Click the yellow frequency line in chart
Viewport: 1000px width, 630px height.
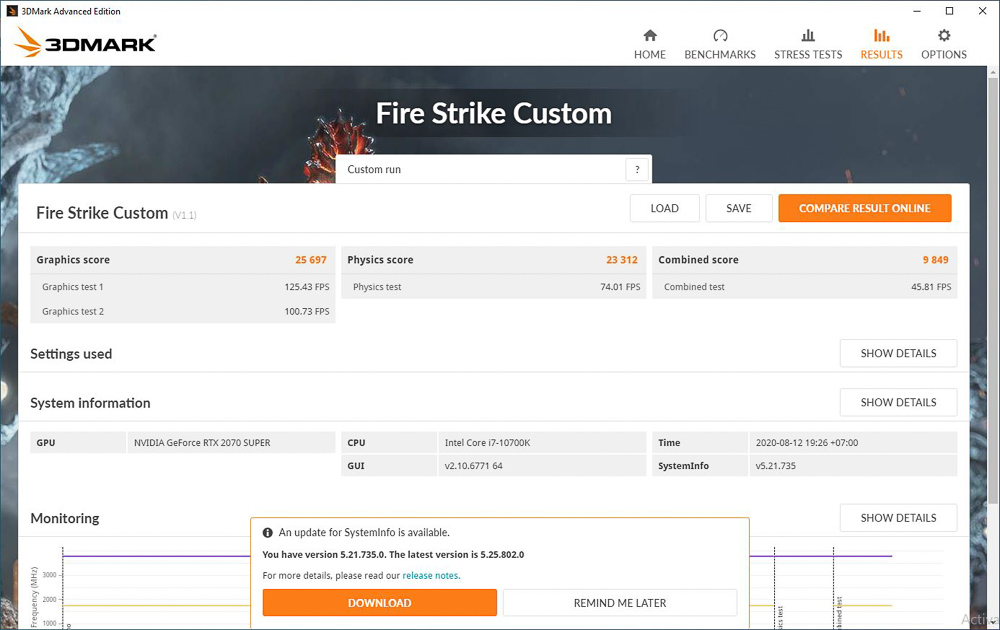pyautogui.click(x=156, y=606)
